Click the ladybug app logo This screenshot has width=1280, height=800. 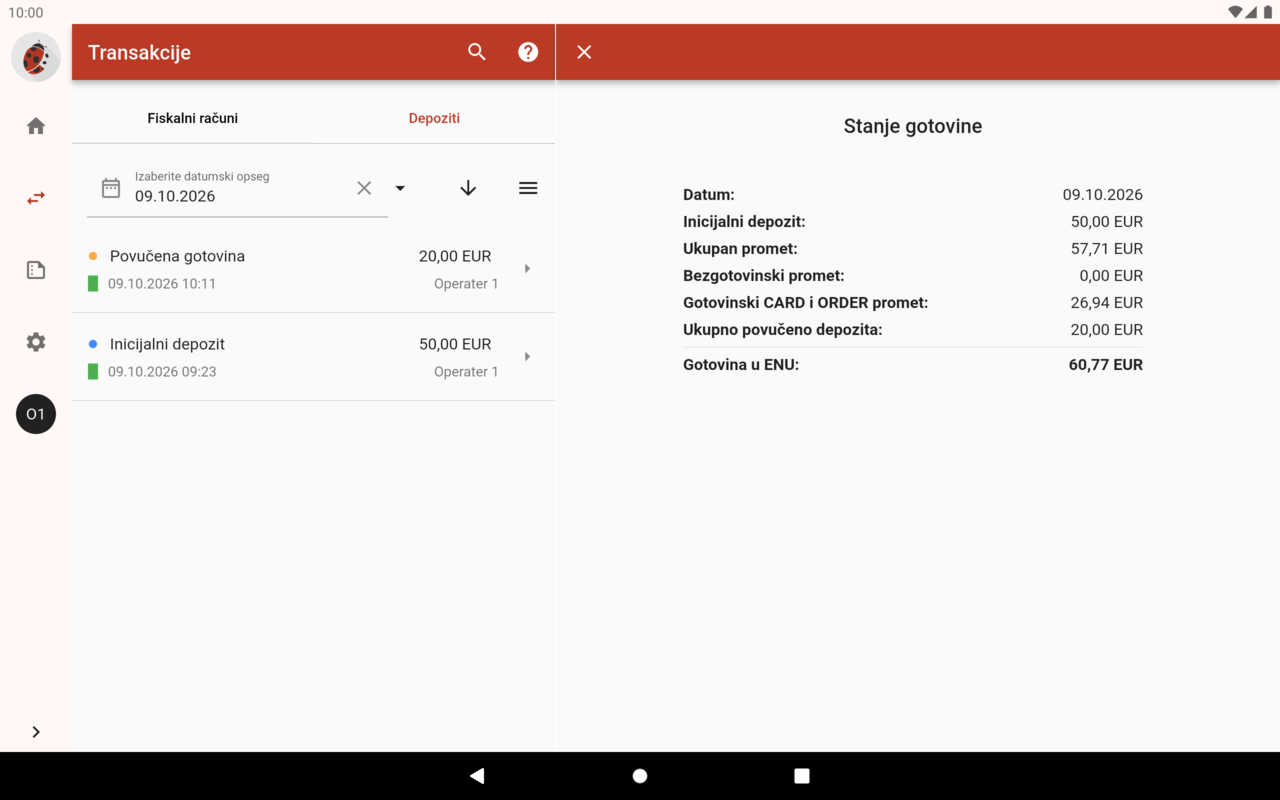(x=36, y=57)
